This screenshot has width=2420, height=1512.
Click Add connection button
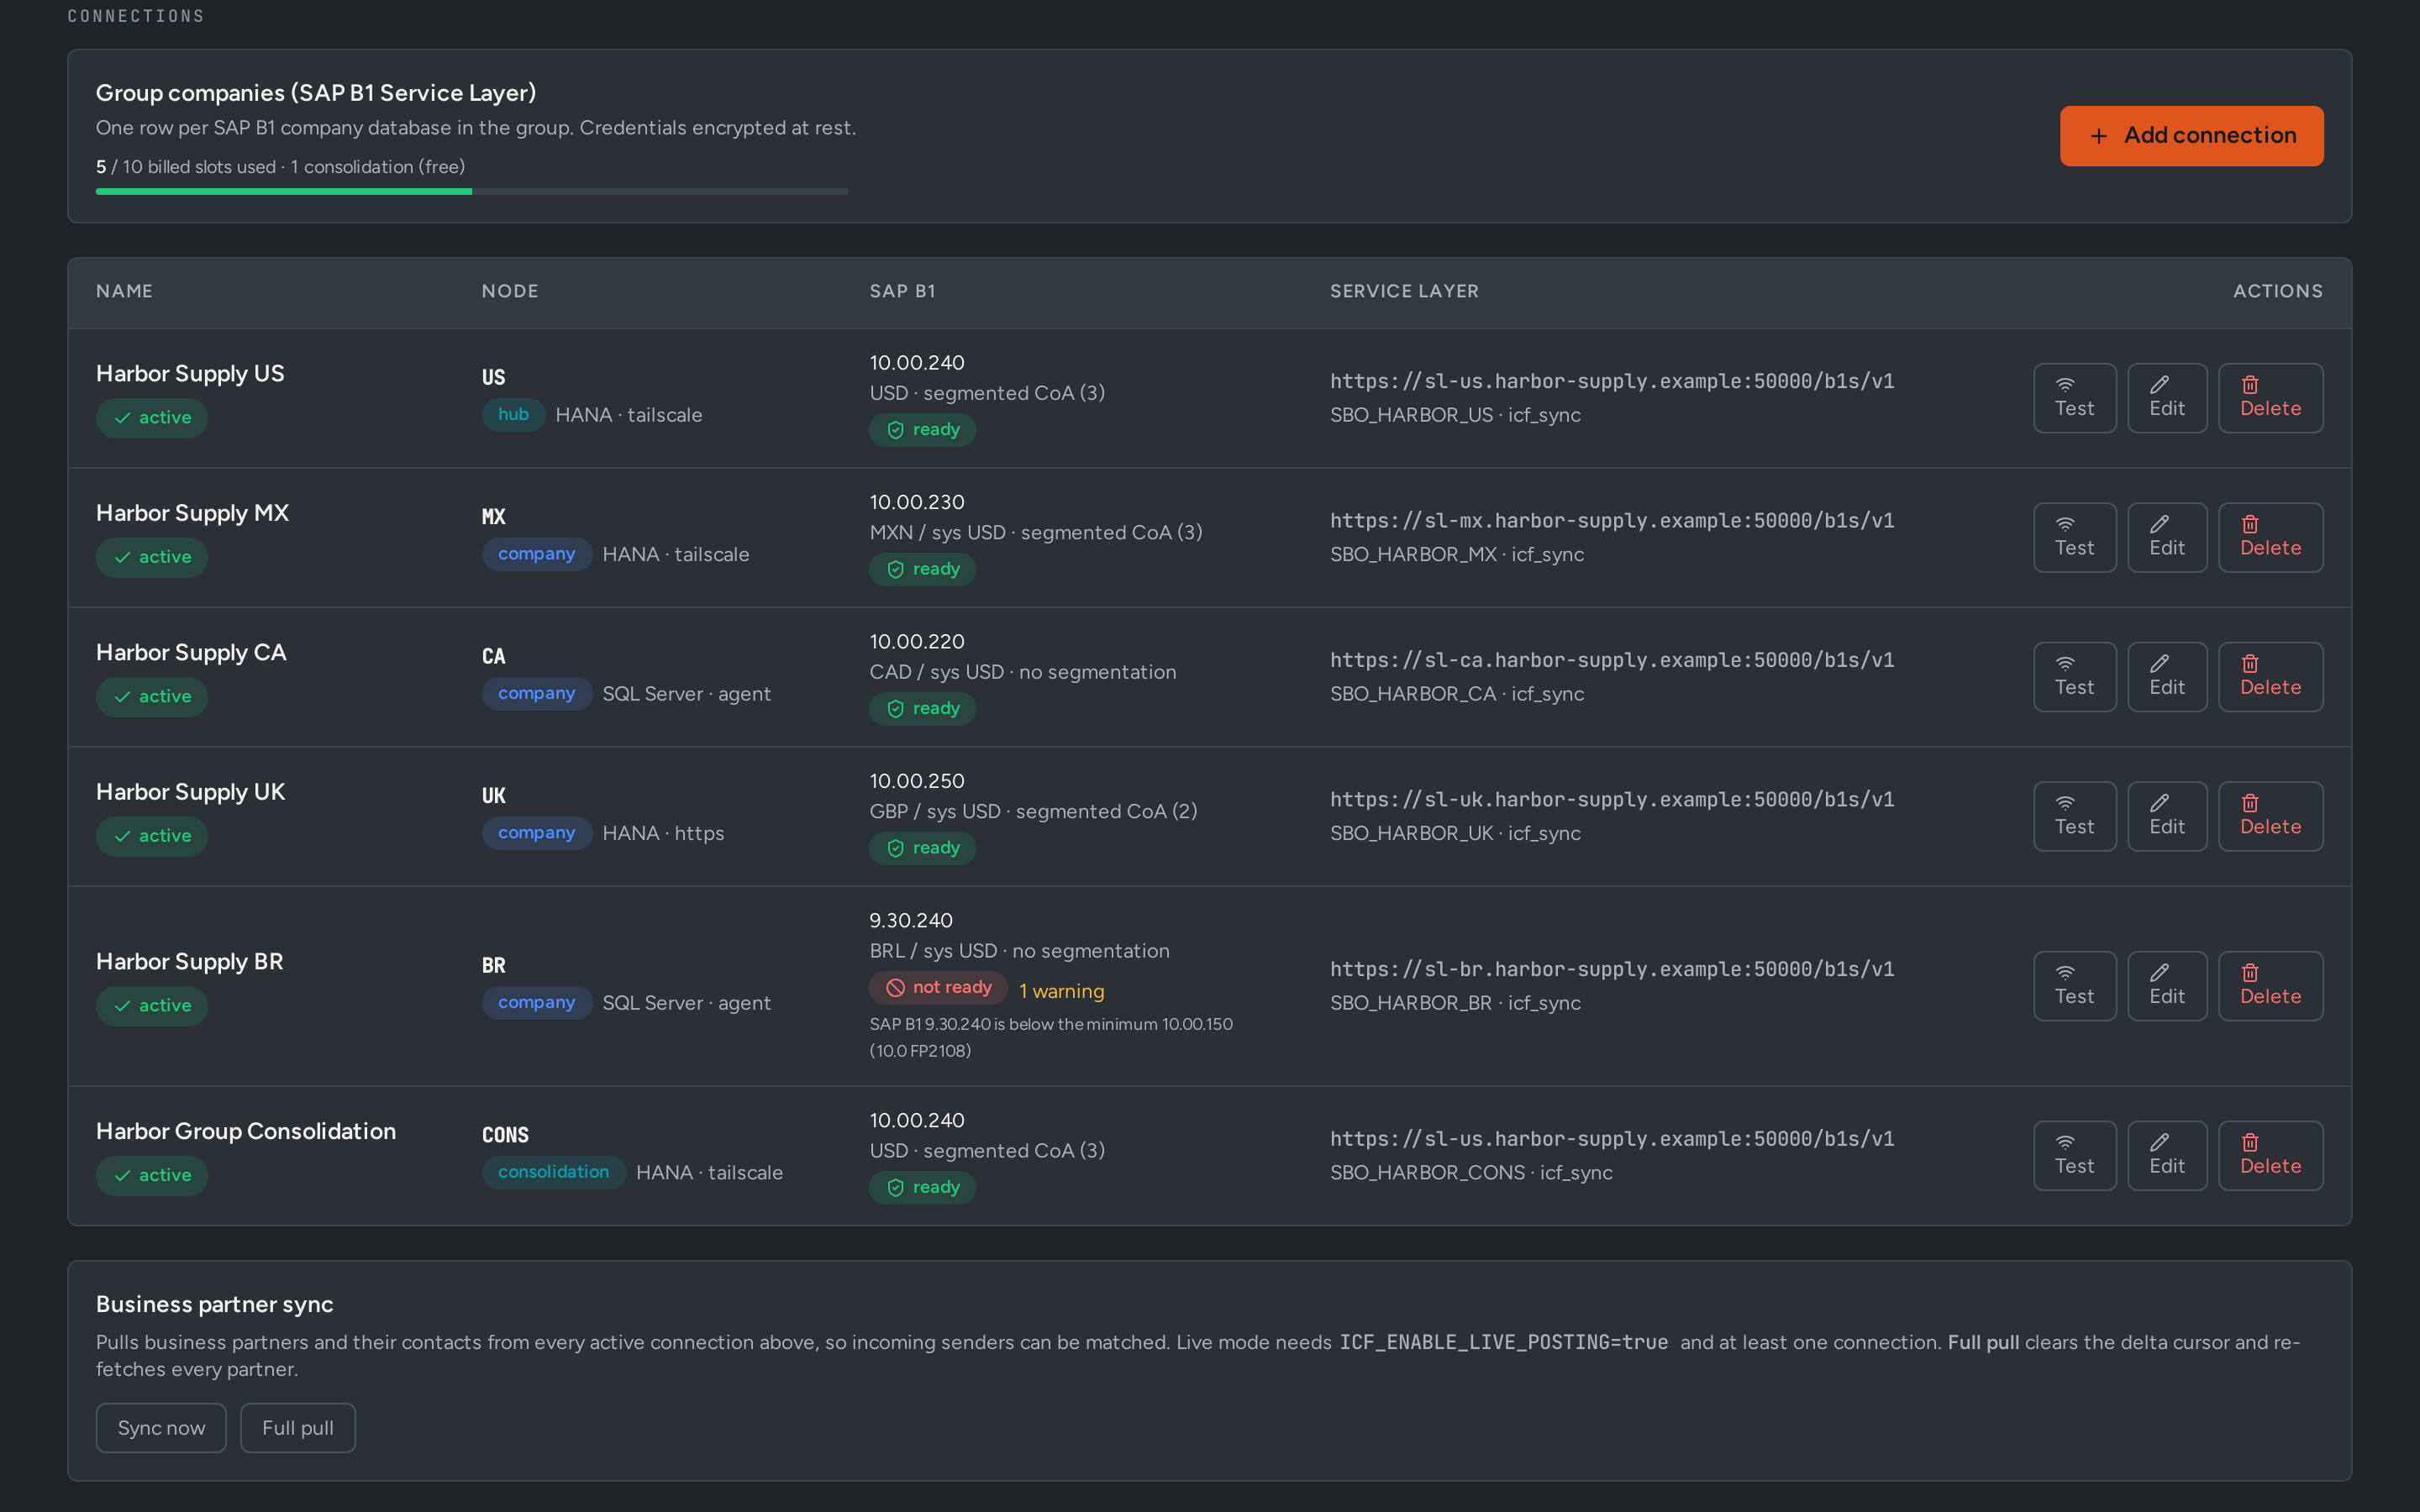coord(2191,136)
